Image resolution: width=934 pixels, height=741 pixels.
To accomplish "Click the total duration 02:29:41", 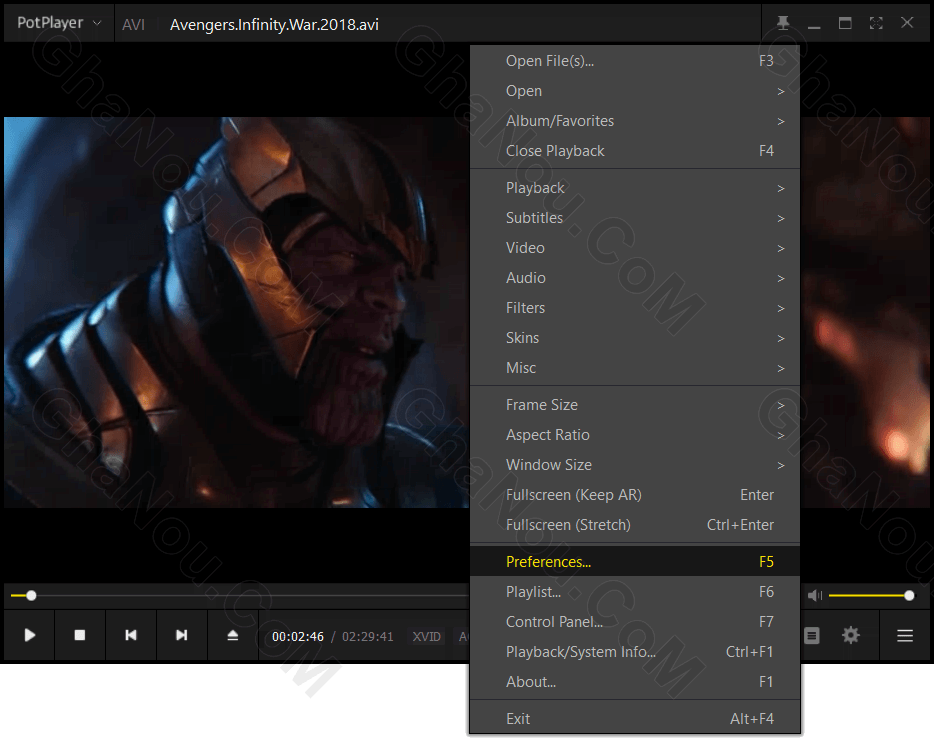I will 368,637.
